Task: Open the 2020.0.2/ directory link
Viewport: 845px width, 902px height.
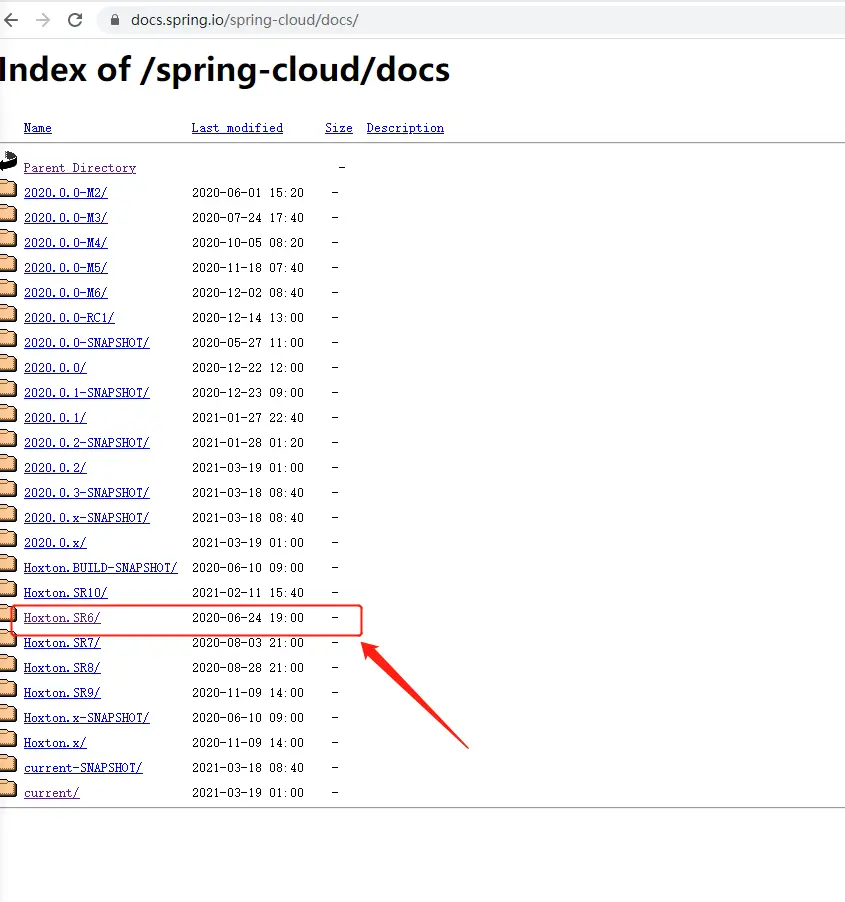Action: (55, 468)
